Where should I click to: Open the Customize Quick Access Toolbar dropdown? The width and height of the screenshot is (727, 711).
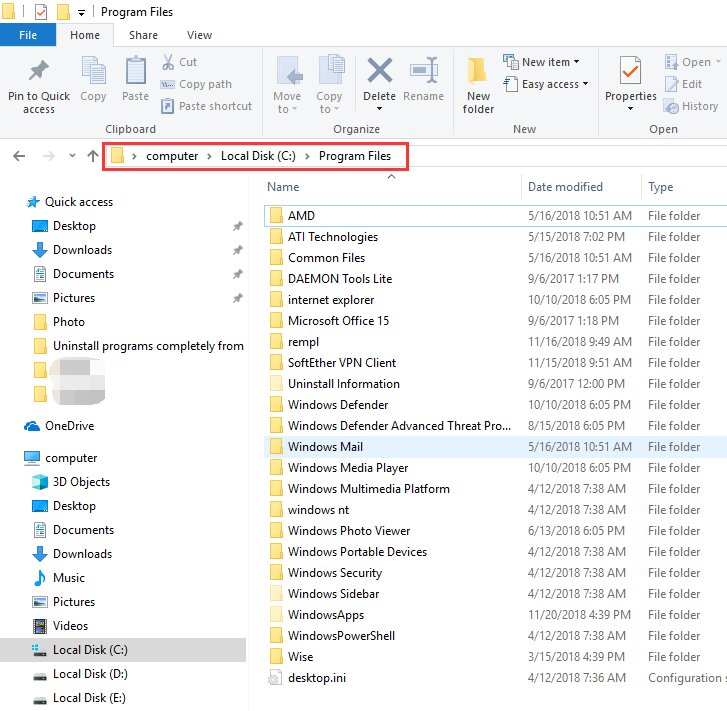tap(81, 13)
